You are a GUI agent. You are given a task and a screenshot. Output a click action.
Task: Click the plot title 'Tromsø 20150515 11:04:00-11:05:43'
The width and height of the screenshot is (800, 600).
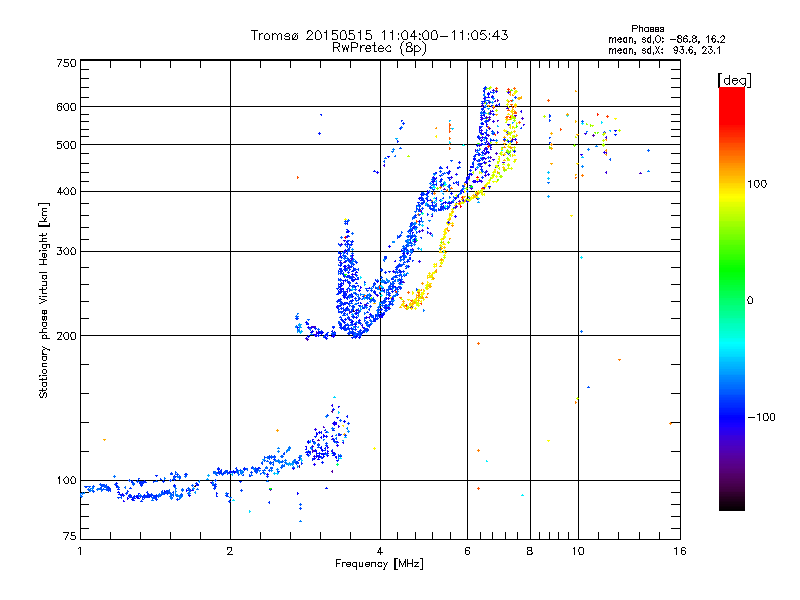pos(379,35)
